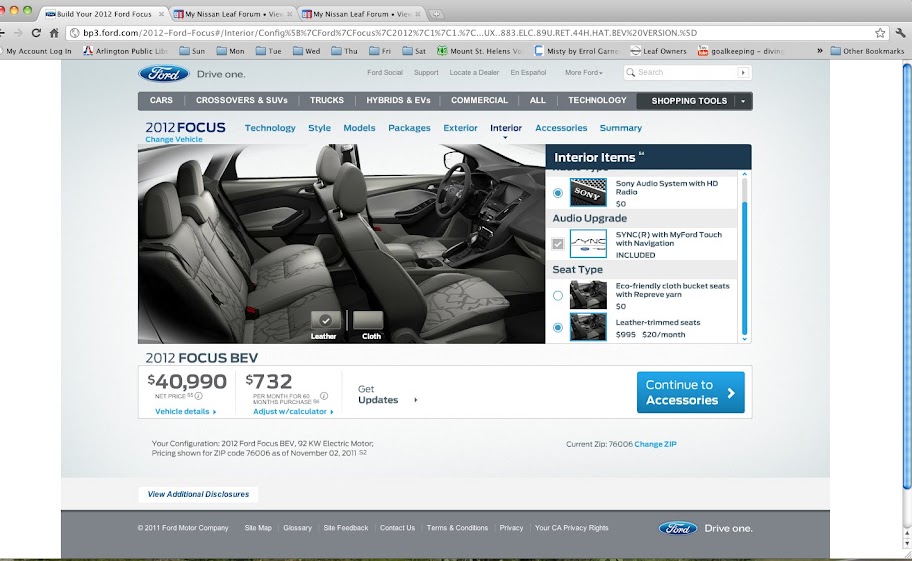Image resolution: width=912 pixels, height=561 pixels.
Task: Open the Technology configurator tab
Action: coord(270,128)
